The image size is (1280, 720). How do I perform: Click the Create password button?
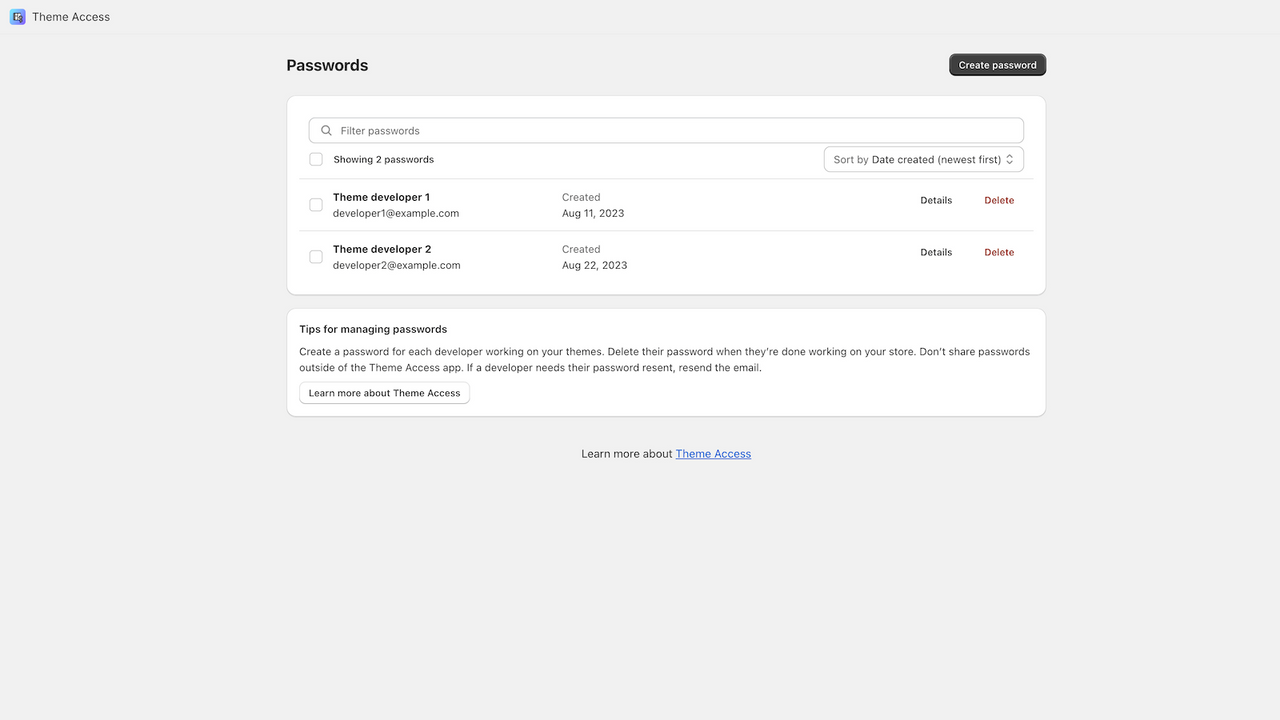tap(997, 64)
